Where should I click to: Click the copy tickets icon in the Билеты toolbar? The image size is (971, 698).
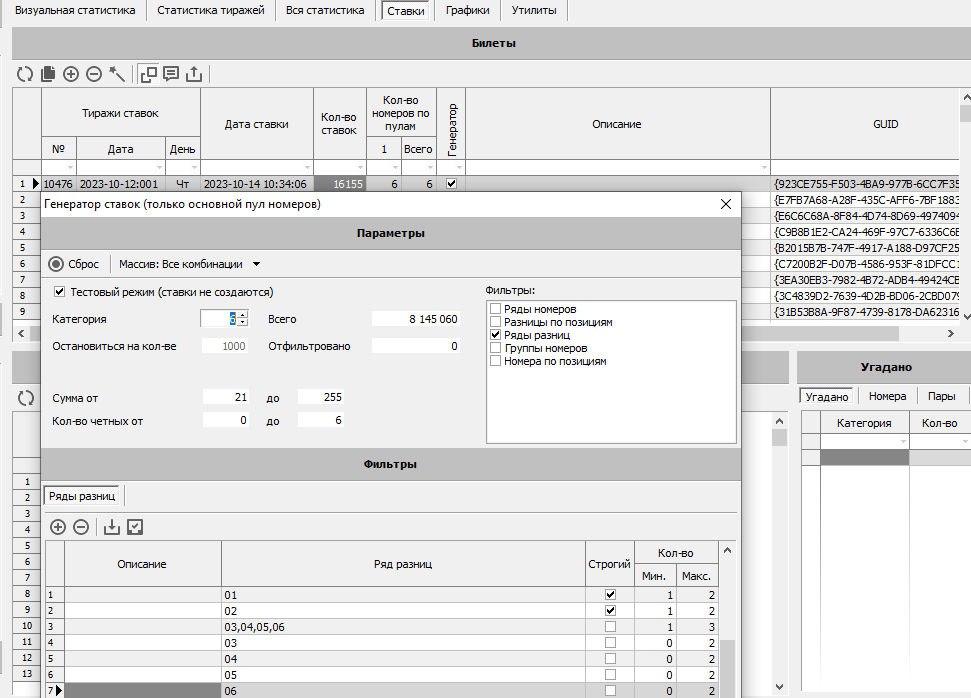[x=48, y=74]
